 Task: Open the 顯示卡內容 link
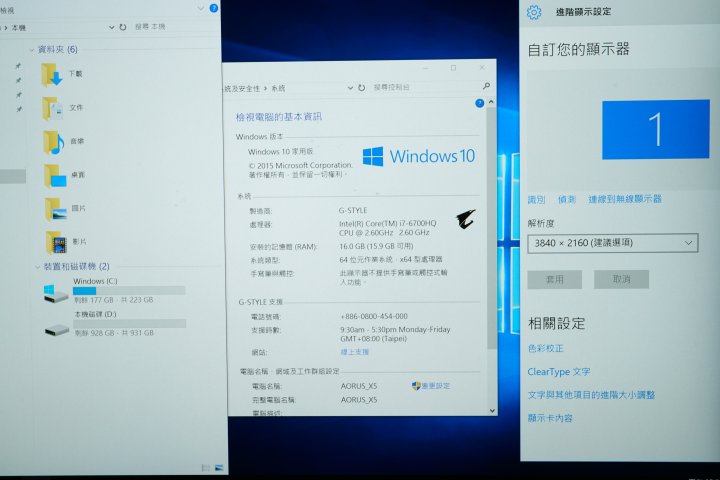click(x=550, y=418)
